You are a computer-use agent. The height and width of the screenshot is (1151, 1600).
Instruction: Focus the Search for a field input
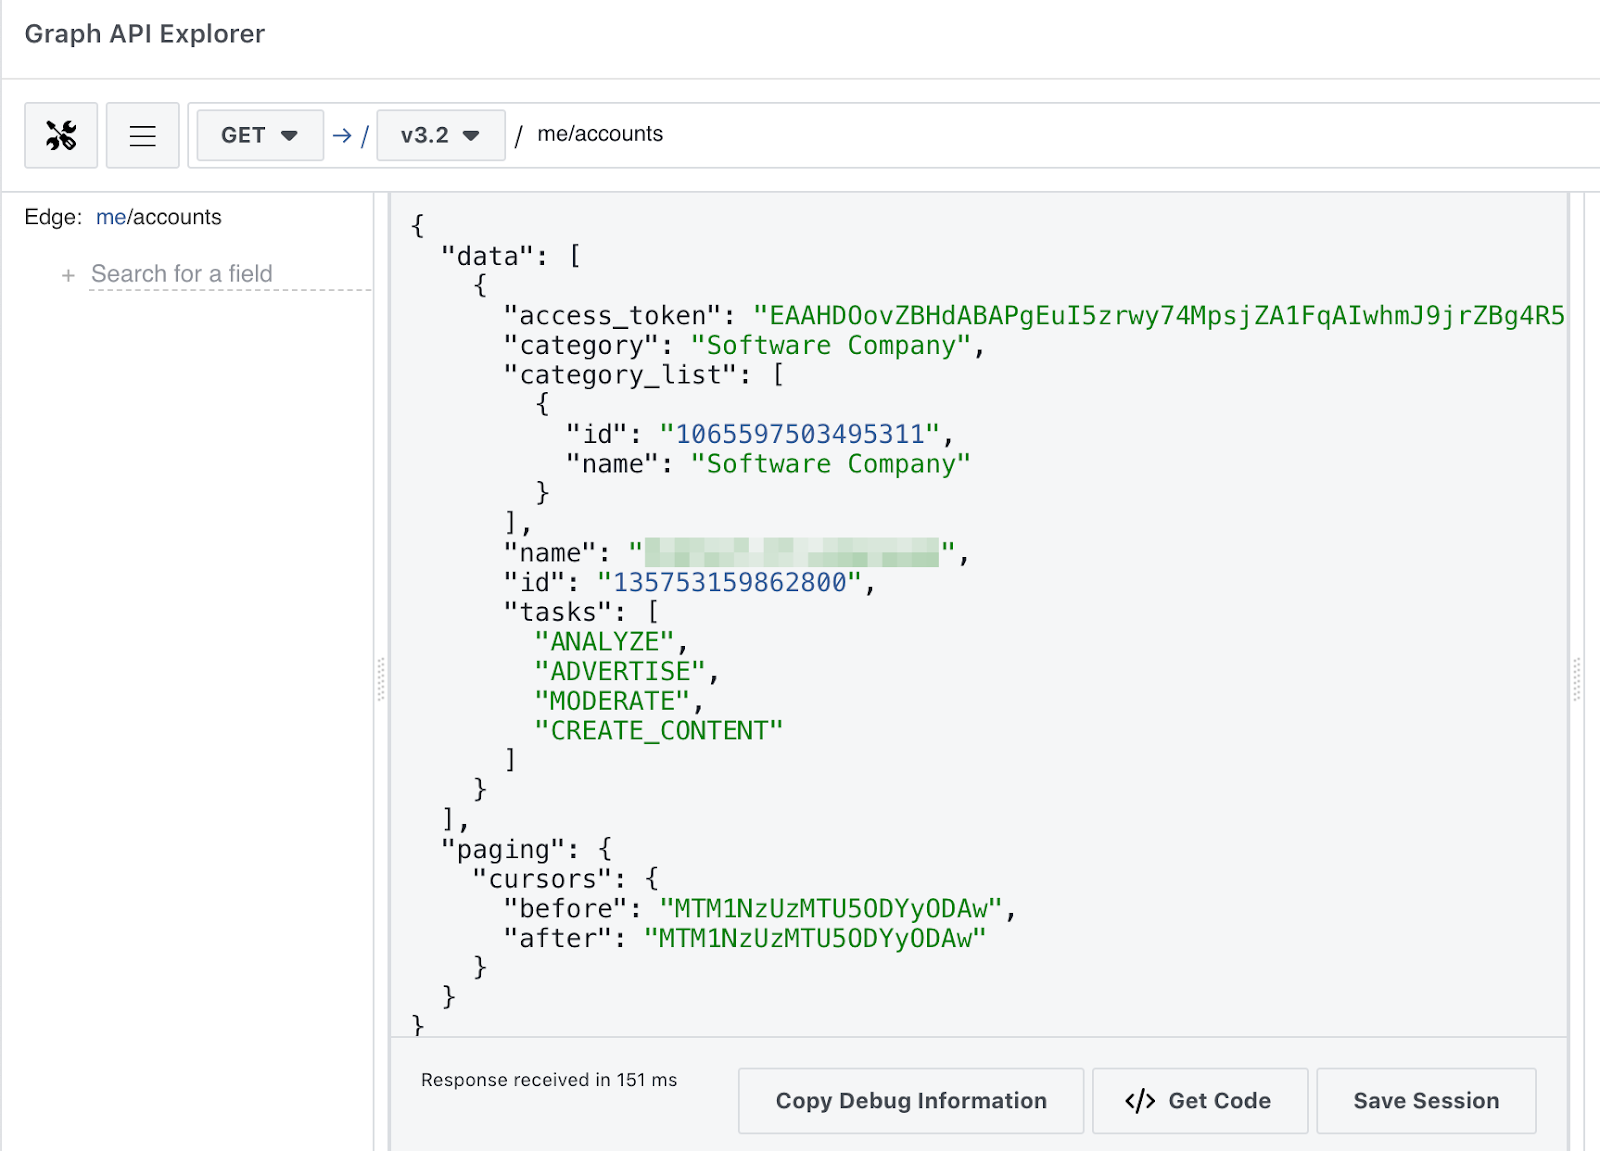click(x=230, y=274)
